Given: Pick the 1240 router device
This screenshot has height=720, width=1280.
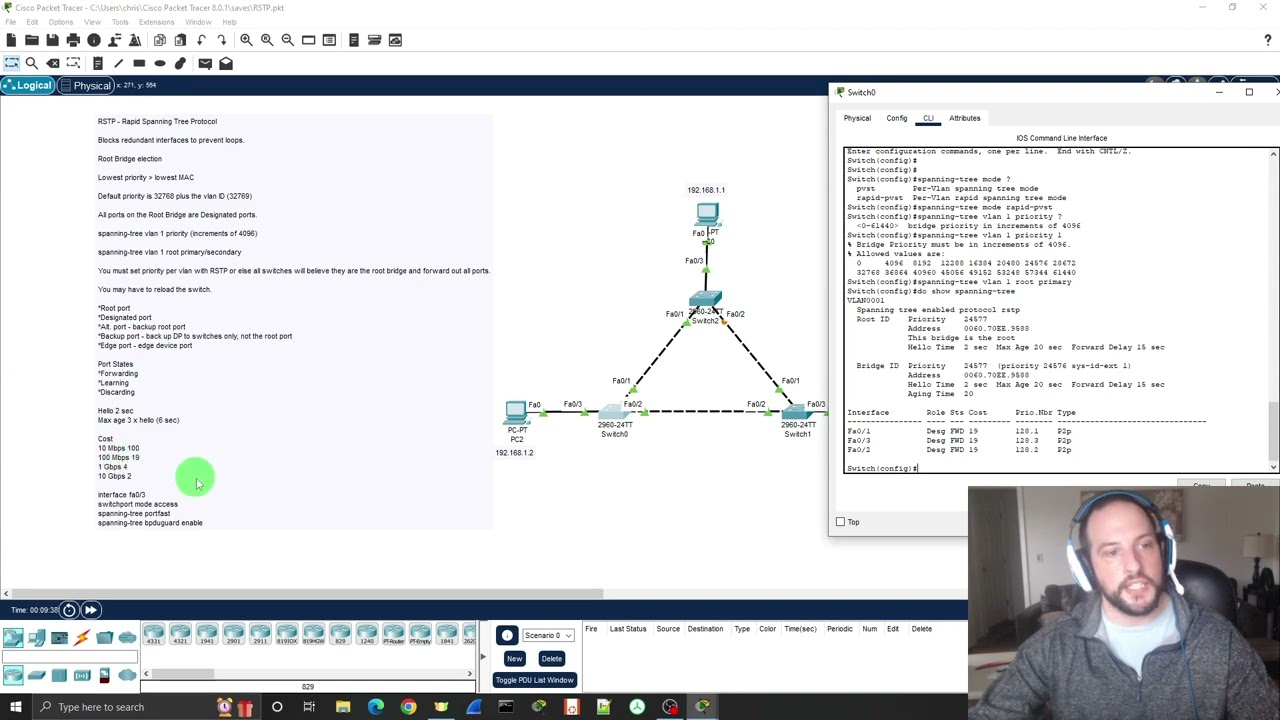Looking at the screenshot, I should [366, 634].
